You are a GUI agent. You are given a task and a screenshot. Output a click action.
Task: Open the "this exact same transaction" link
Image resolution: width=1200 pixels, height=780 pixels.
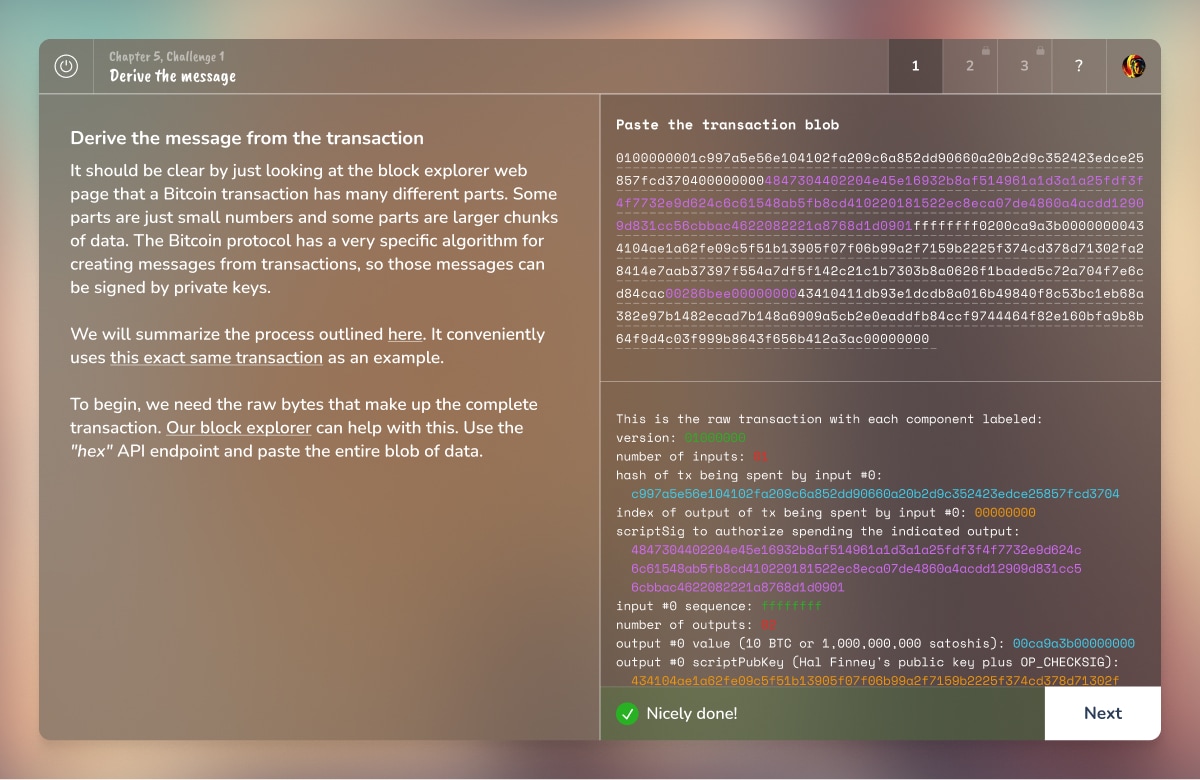[x=215, y=357]
